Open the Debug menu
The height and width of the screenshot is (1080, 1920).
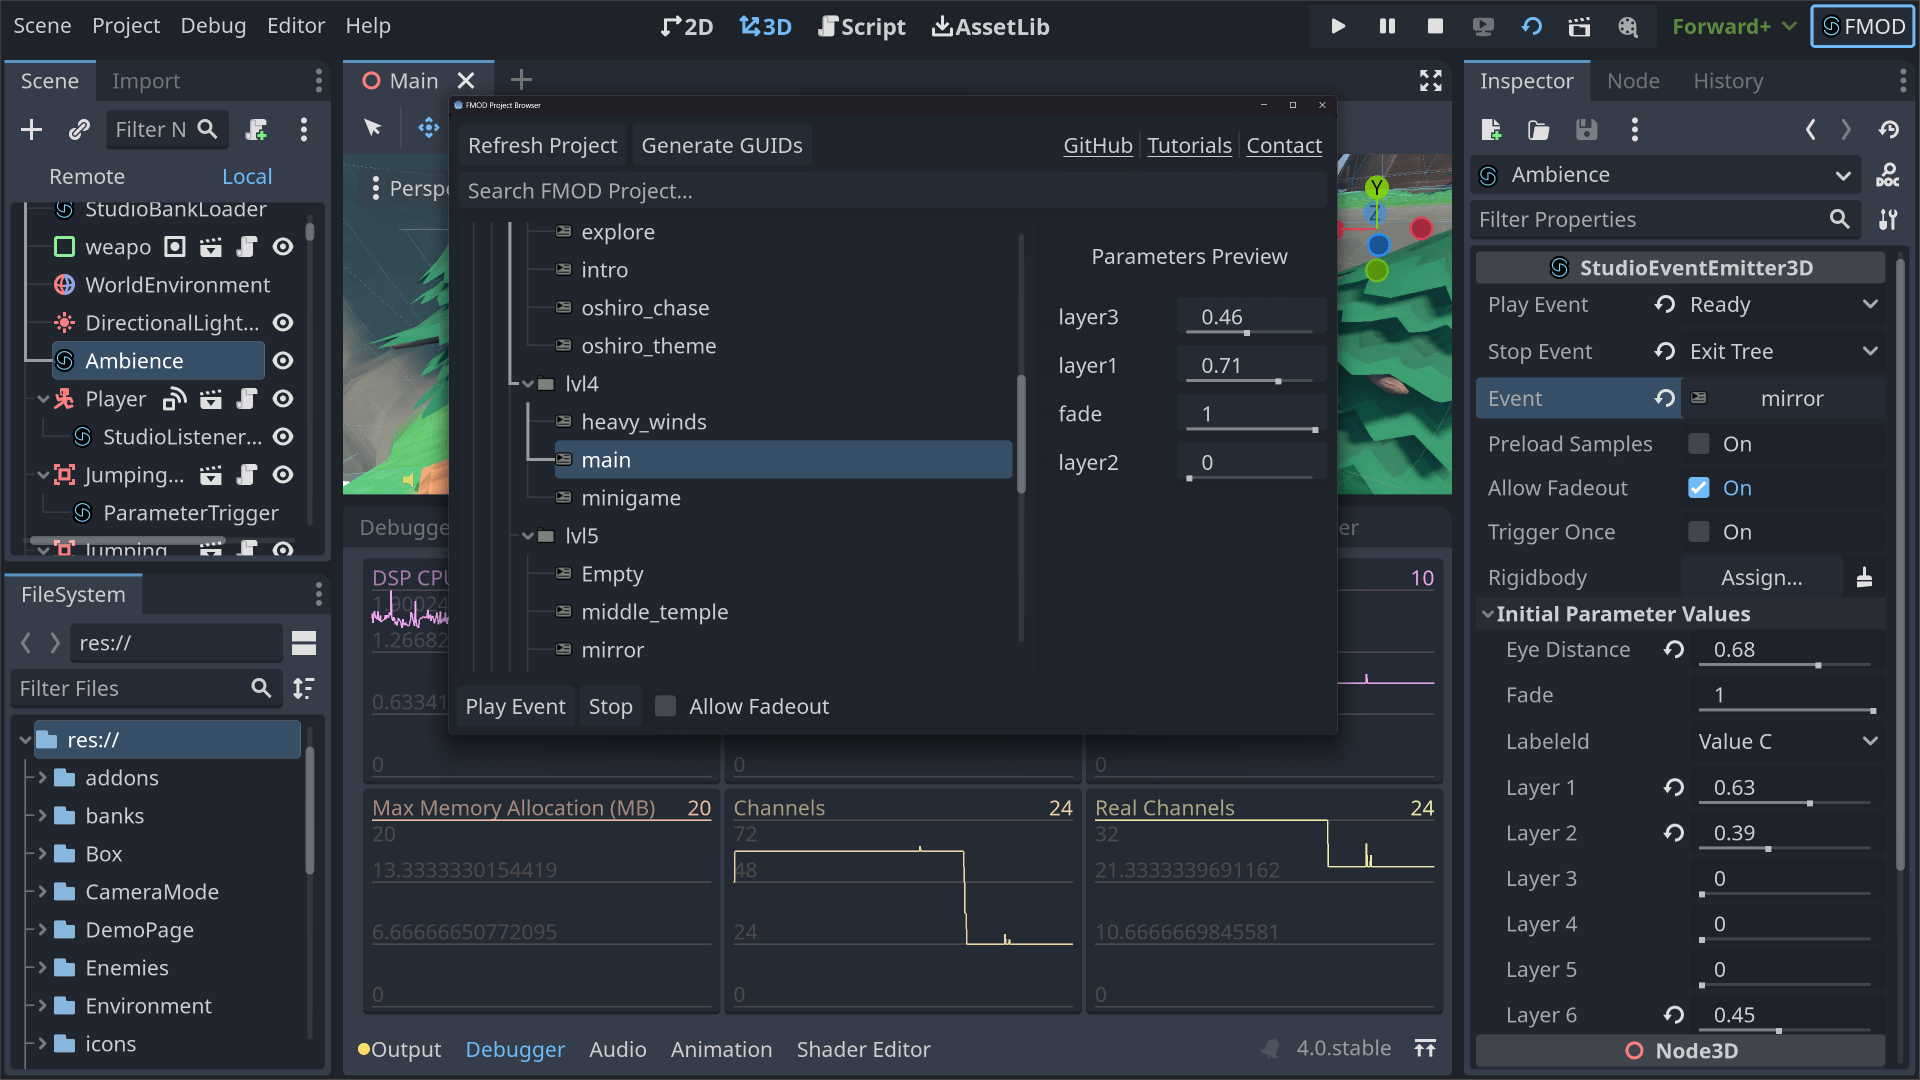pos(213,26)
